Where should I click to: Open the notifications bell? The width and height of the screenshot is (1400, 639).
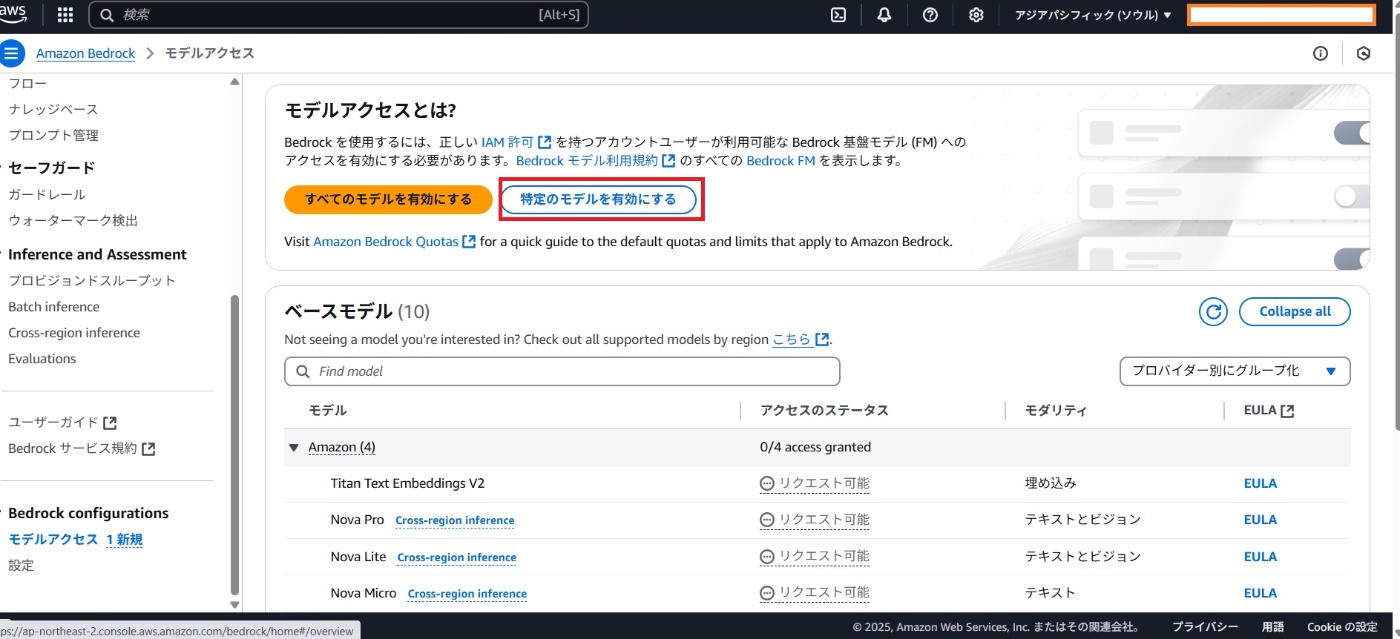click(x=884, y=15)
